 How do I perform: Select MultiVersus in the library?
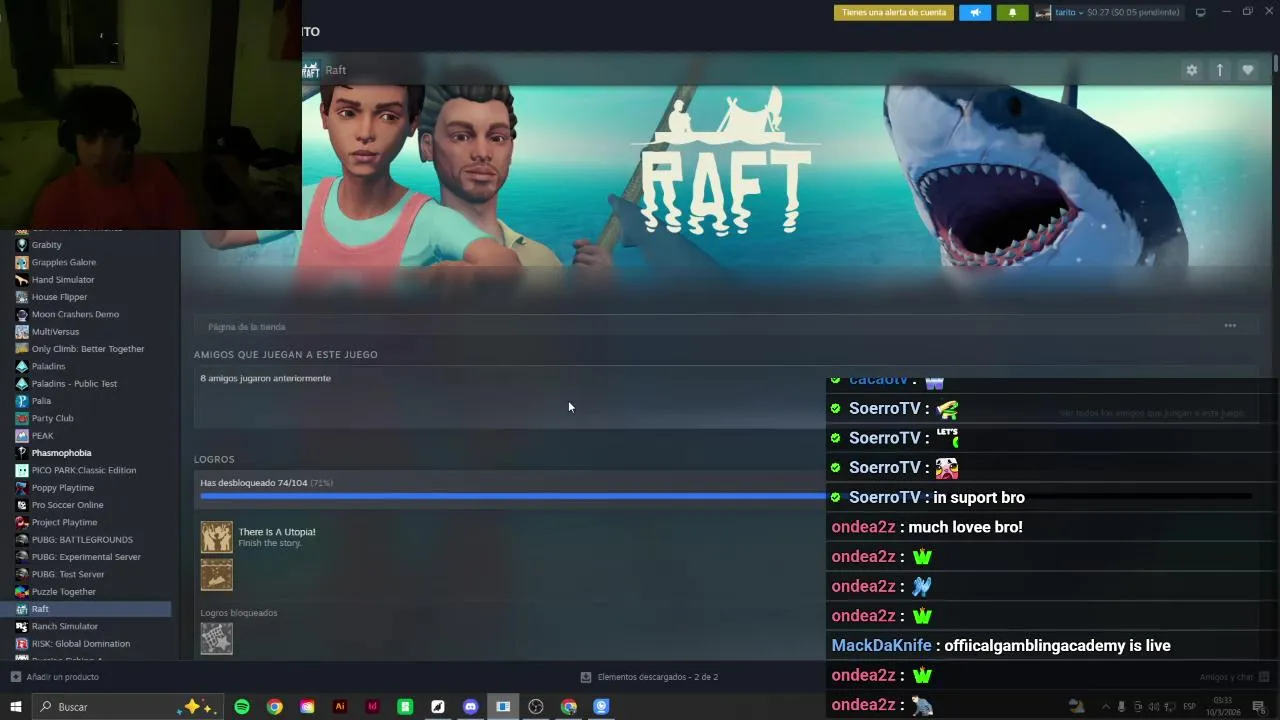click(x=55, y=332)
